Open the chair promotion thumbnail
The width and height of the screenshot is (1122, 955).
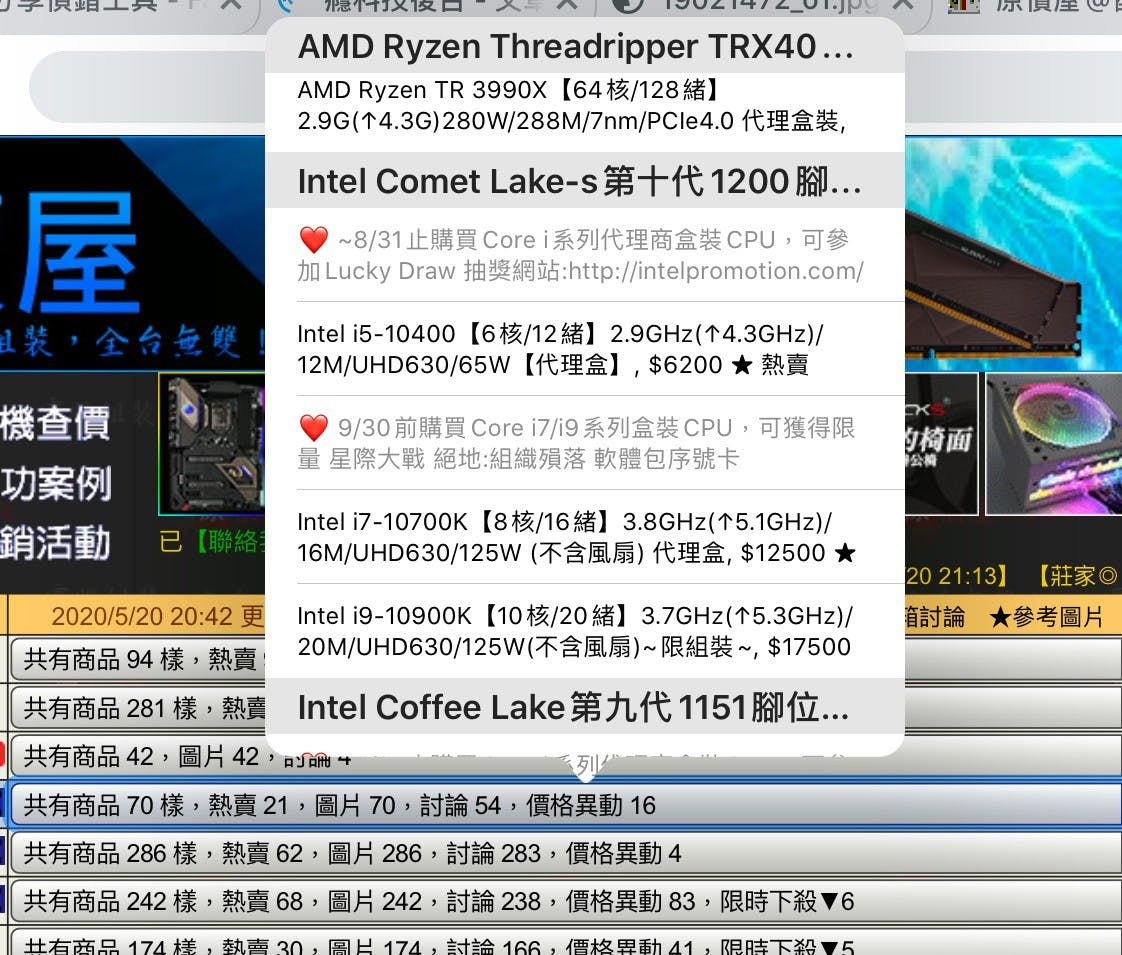[x=941, y=444]
